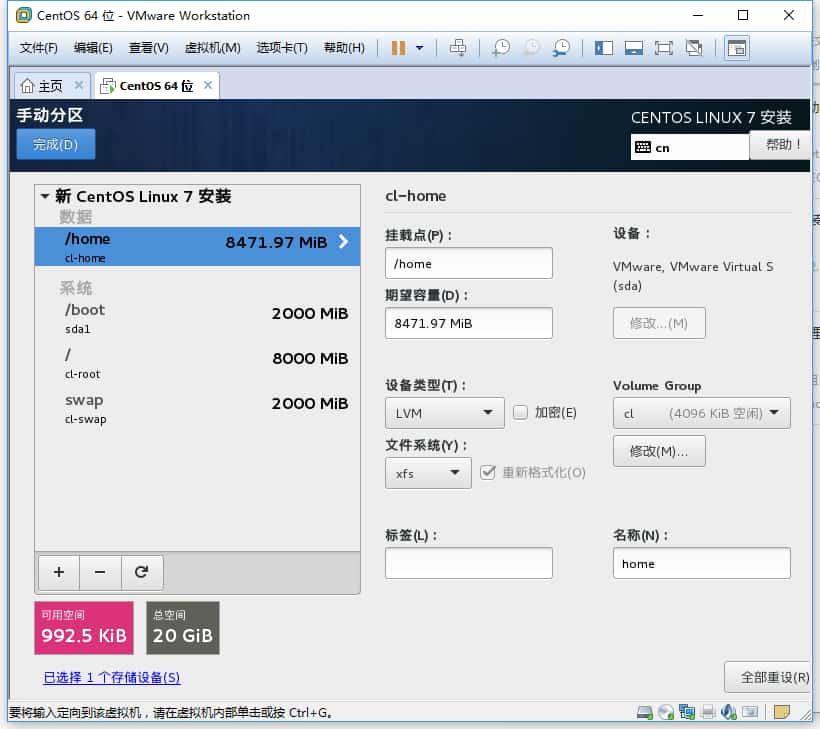The width and height of the screenshot is (820, 729).
Task: Click the add mount point plus button
Action: coord(59,572)
